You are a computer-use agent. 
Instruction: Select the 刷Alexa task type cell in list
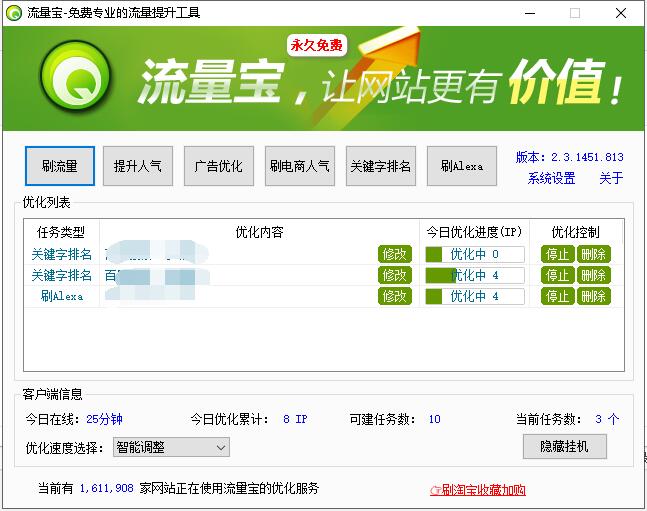(x=62, y=296)
